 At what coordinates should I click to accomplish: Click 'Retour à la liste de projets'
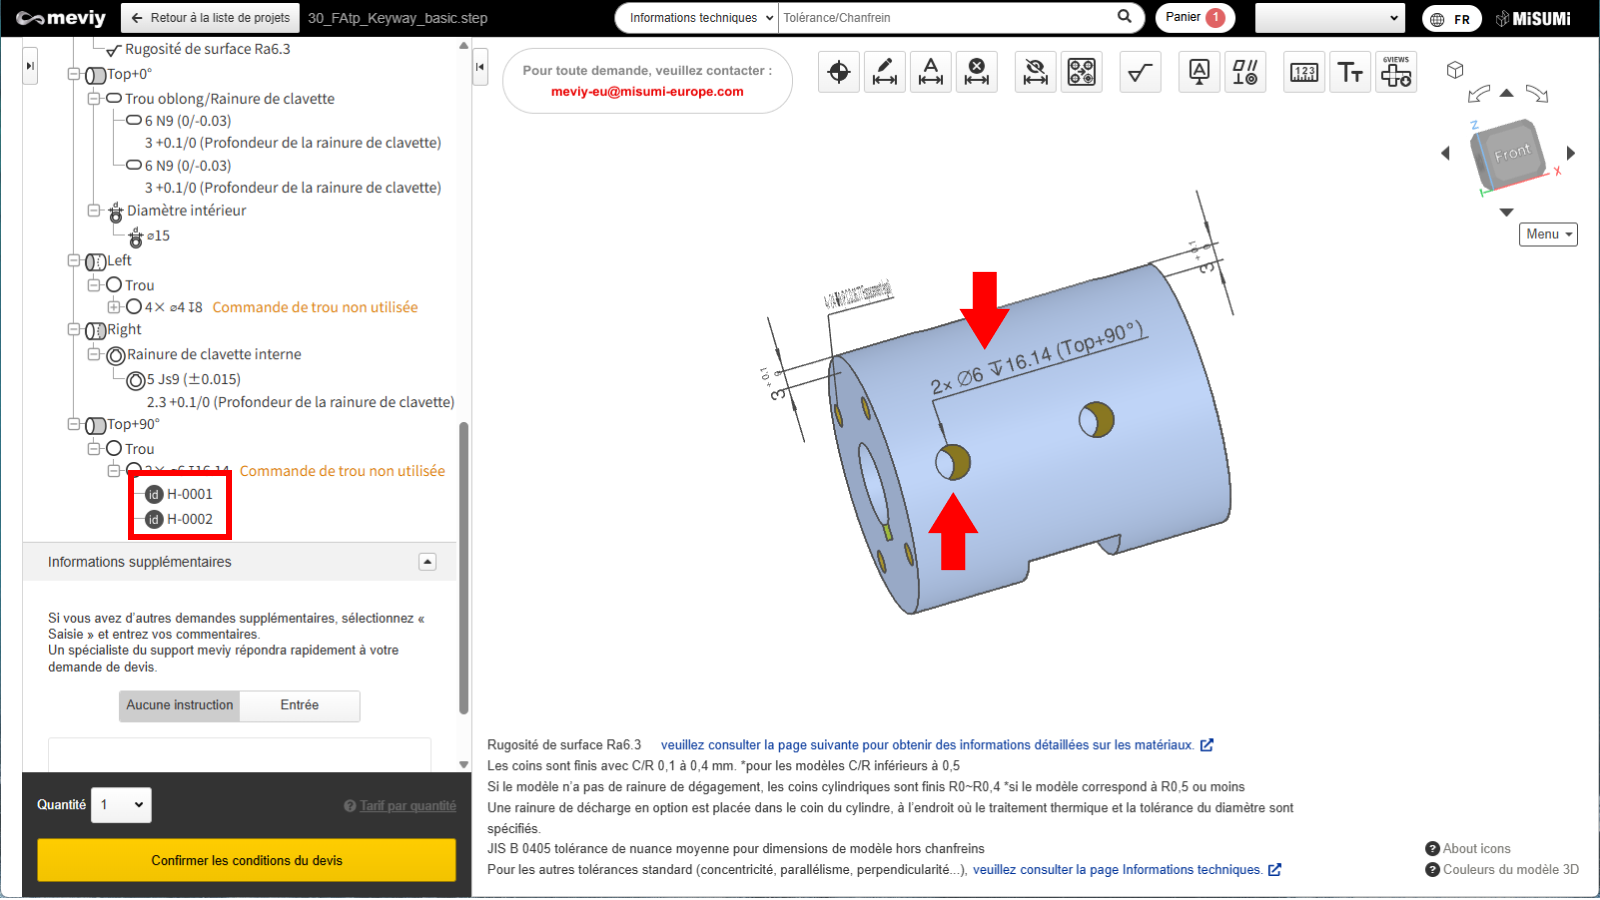211,18
